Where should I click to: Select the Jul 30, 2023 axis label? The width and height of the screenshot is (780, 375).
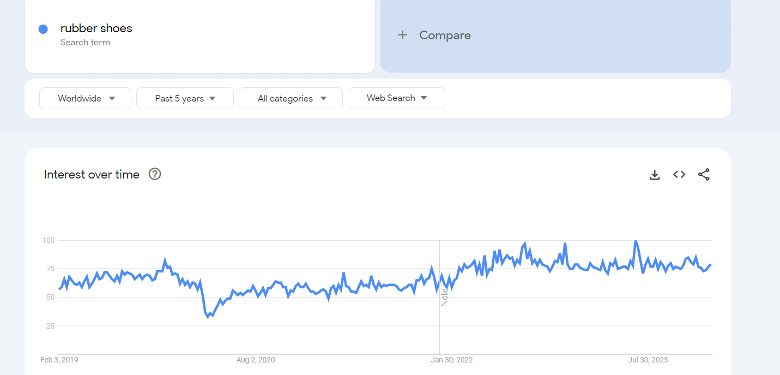click(648, 360)
